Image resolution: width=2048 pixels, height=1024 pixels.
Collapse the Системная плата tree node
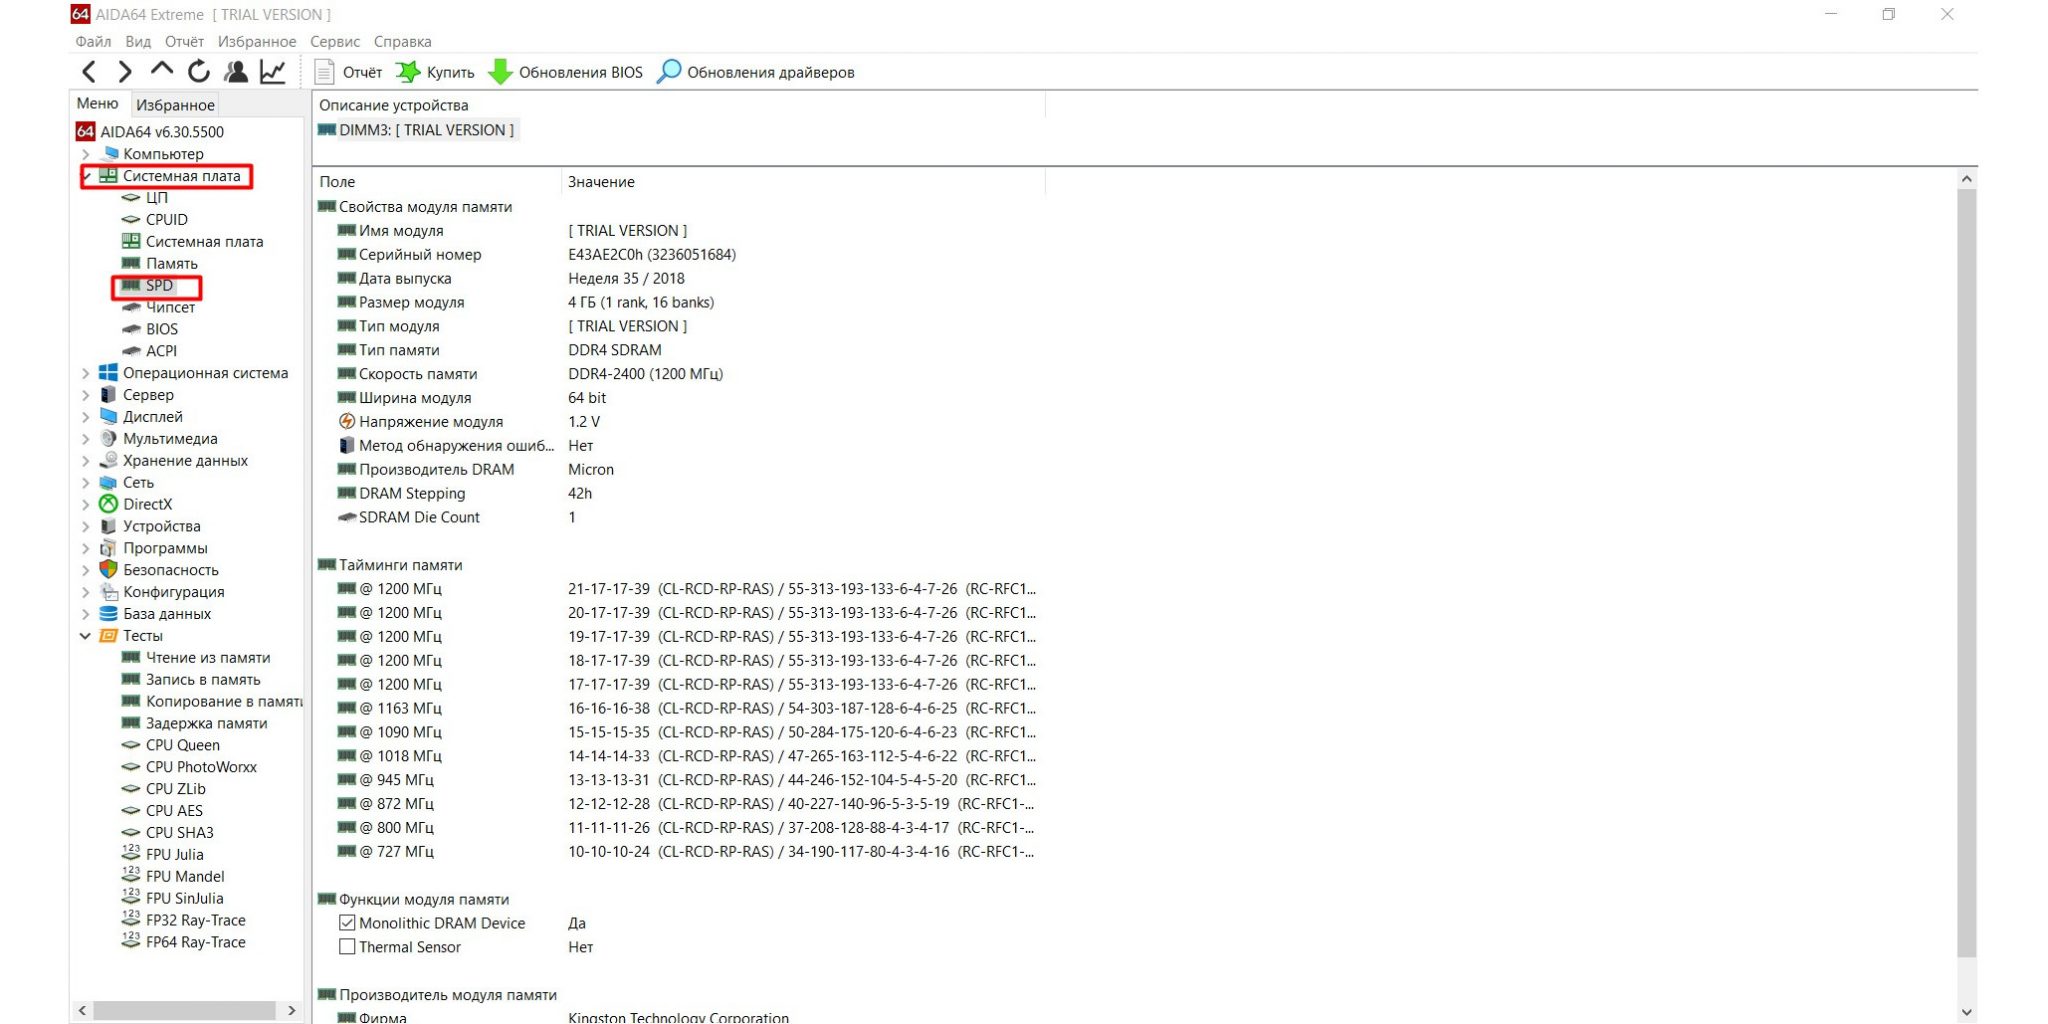[x=86, y=176]
